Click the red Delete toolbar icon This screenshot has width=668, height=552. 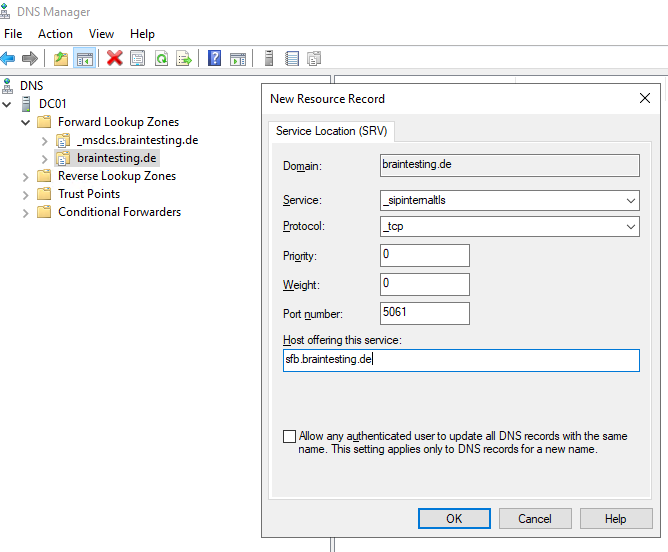(115, 59)
